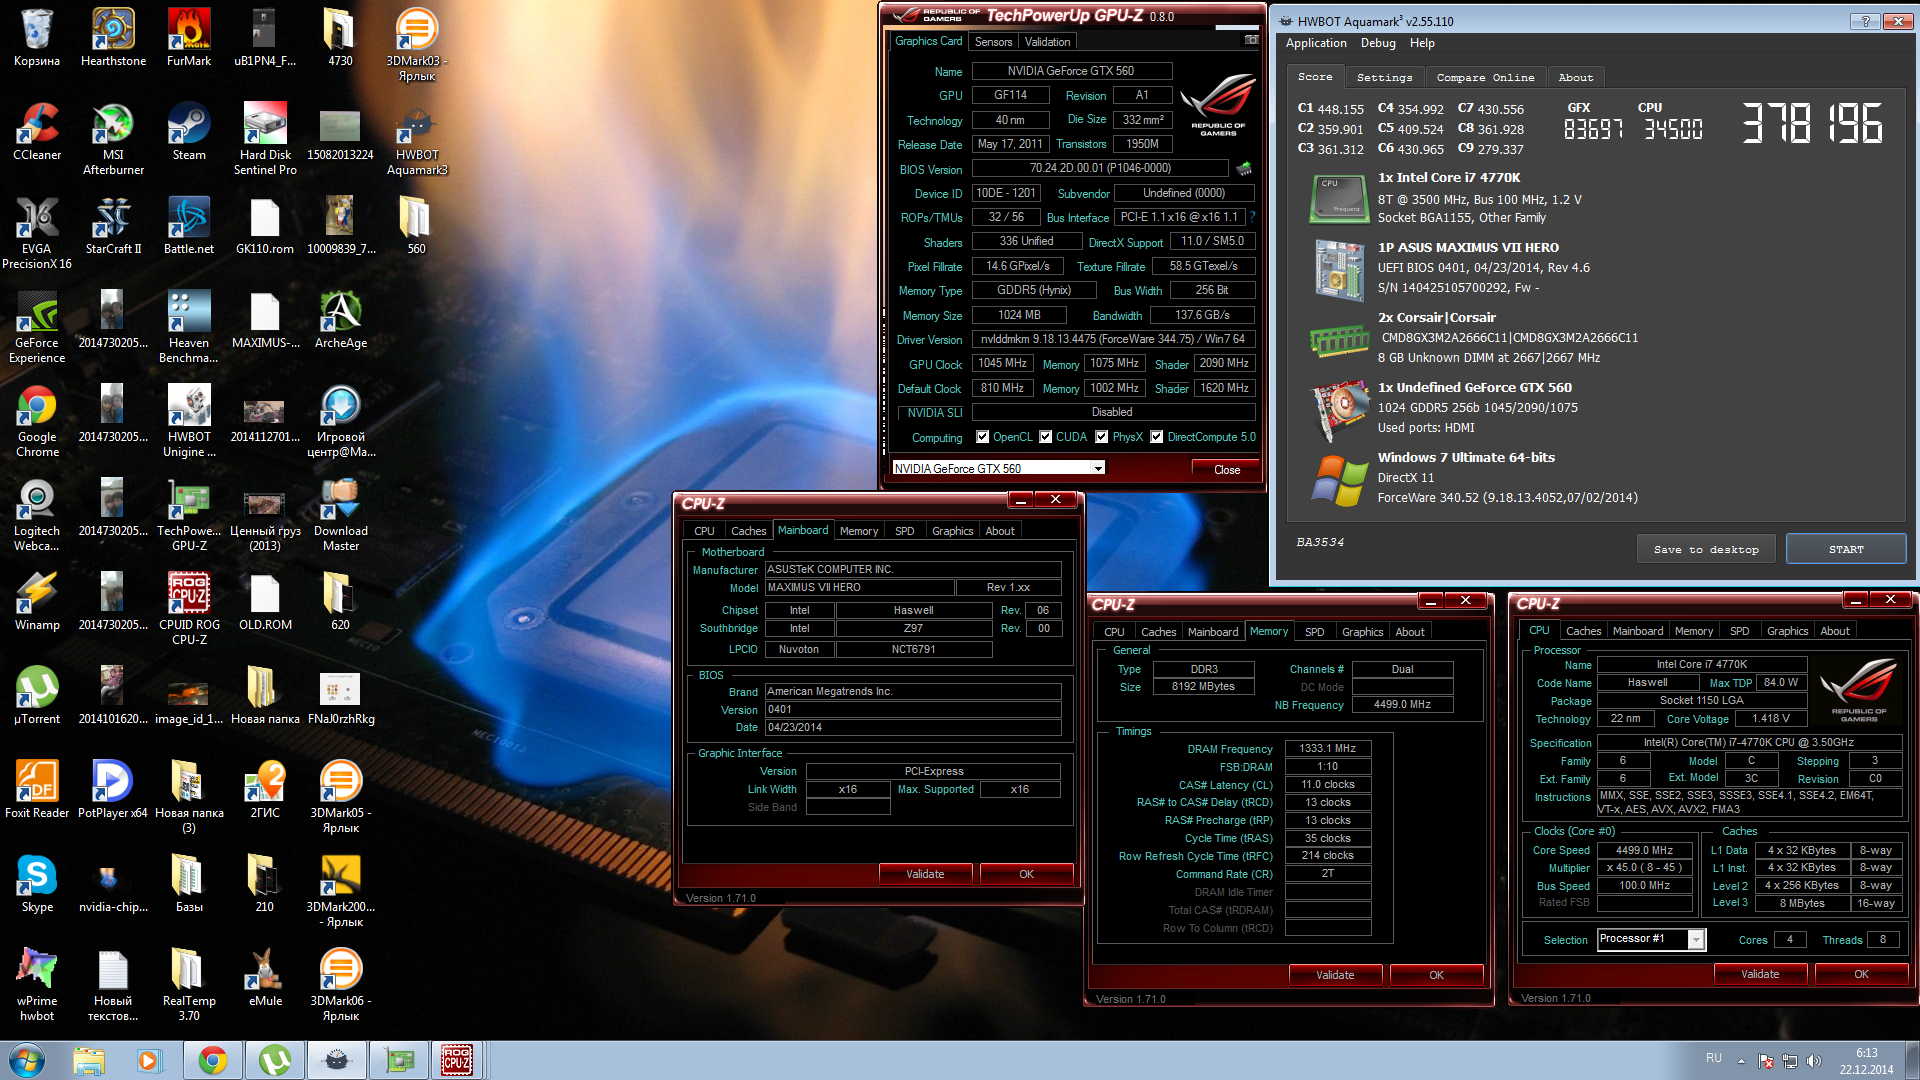Toggle the OpenCL checkbox in GPU-Z
The image size is (1920, 1080).
(x=982, y=437)
